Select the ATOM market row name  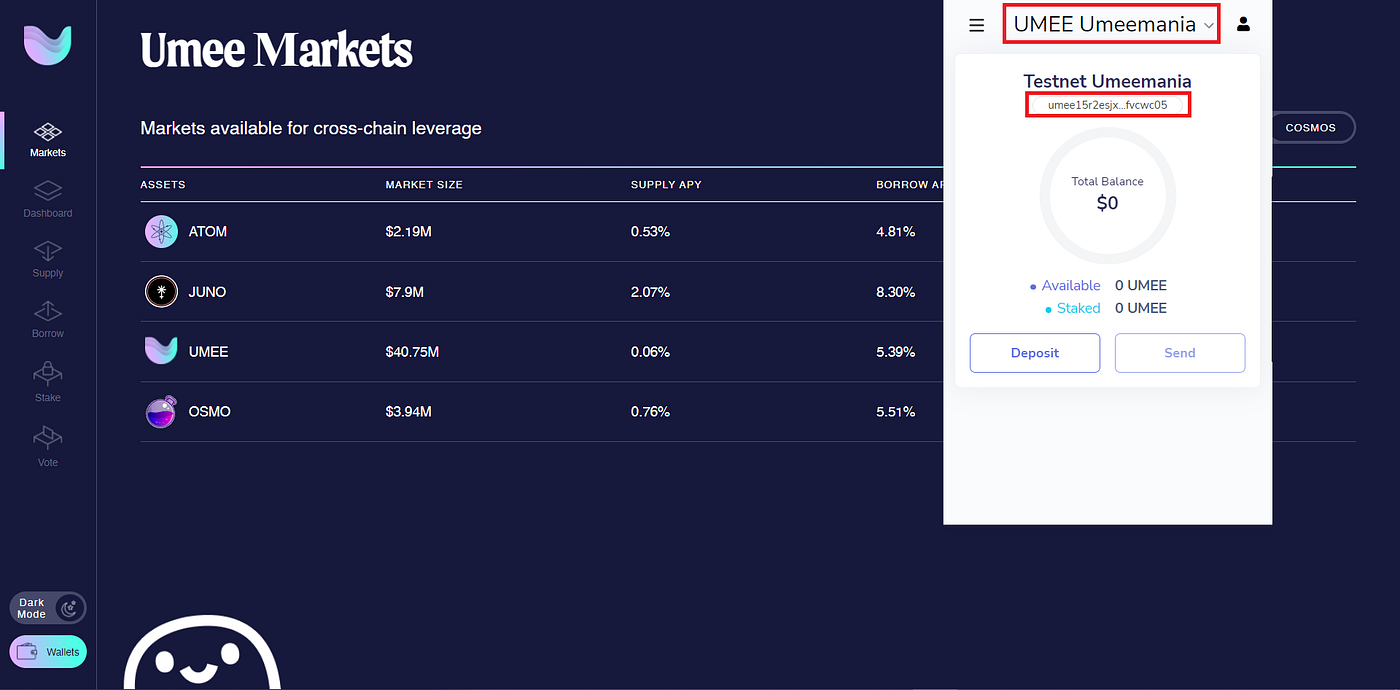pos(208,231)
